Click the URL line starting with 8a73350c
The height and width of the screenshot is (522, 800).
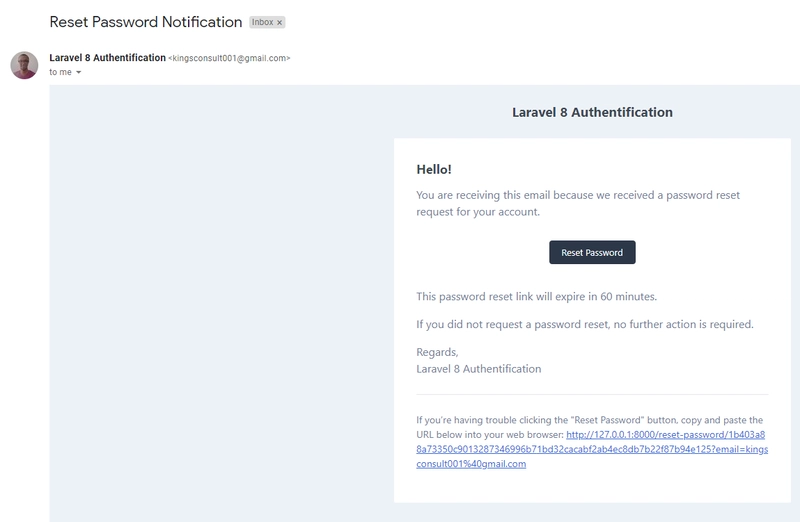(x=592, y=450)
